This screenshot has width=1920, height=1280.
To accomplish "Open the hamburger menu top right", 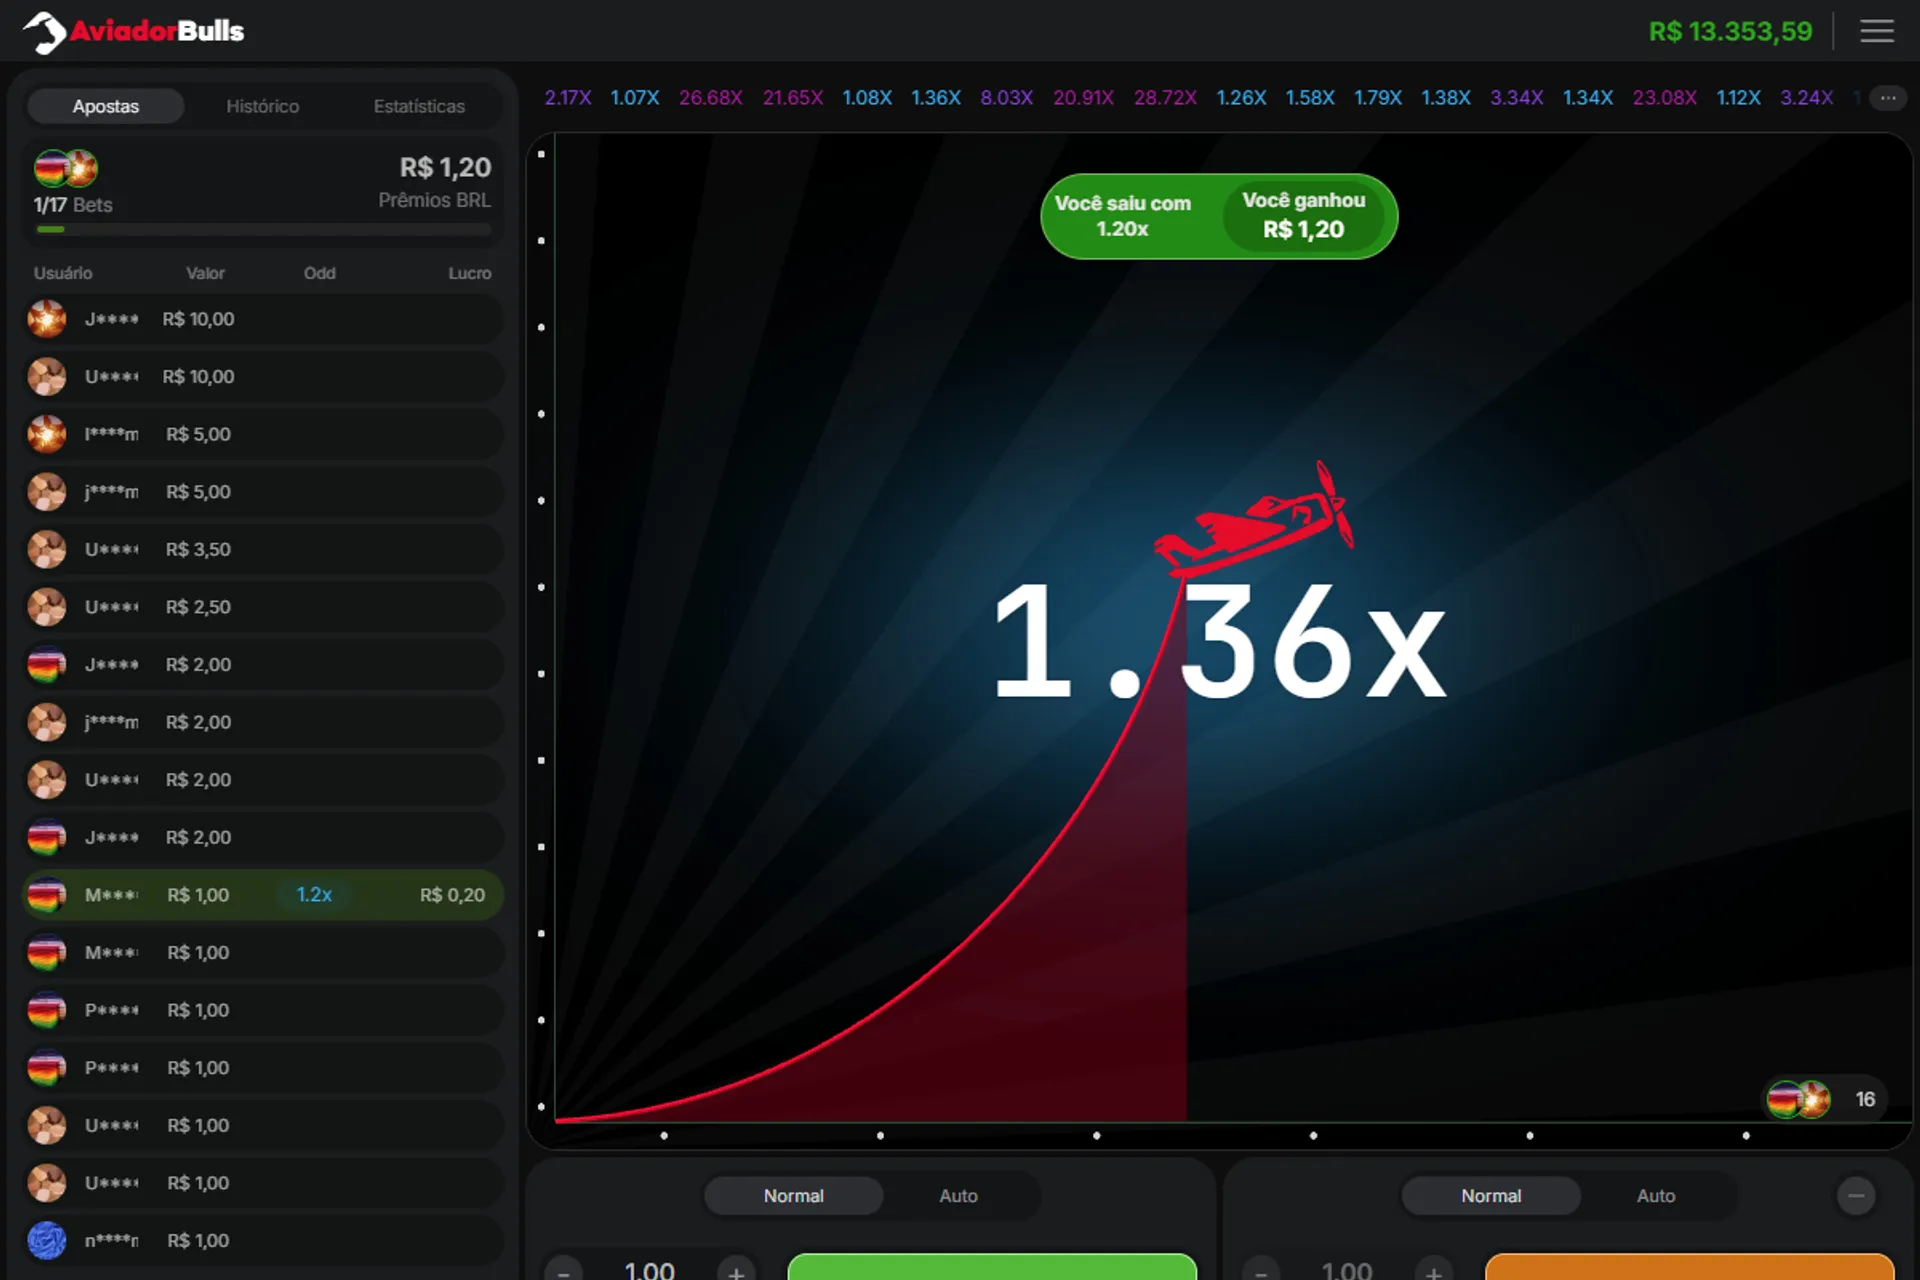I will click(1878, 31).
